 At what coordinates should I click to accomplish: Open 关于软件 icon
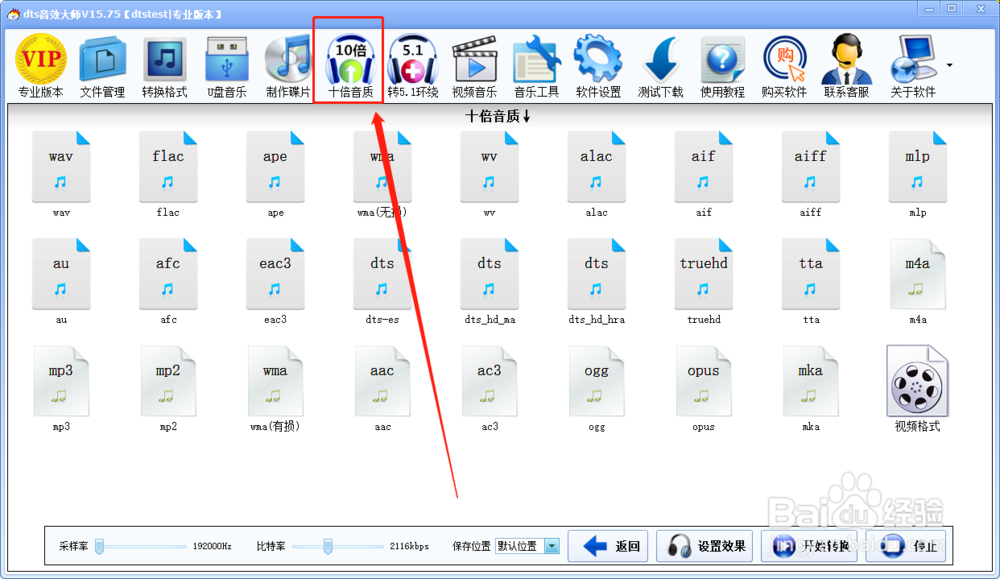[x=913, y=66]
